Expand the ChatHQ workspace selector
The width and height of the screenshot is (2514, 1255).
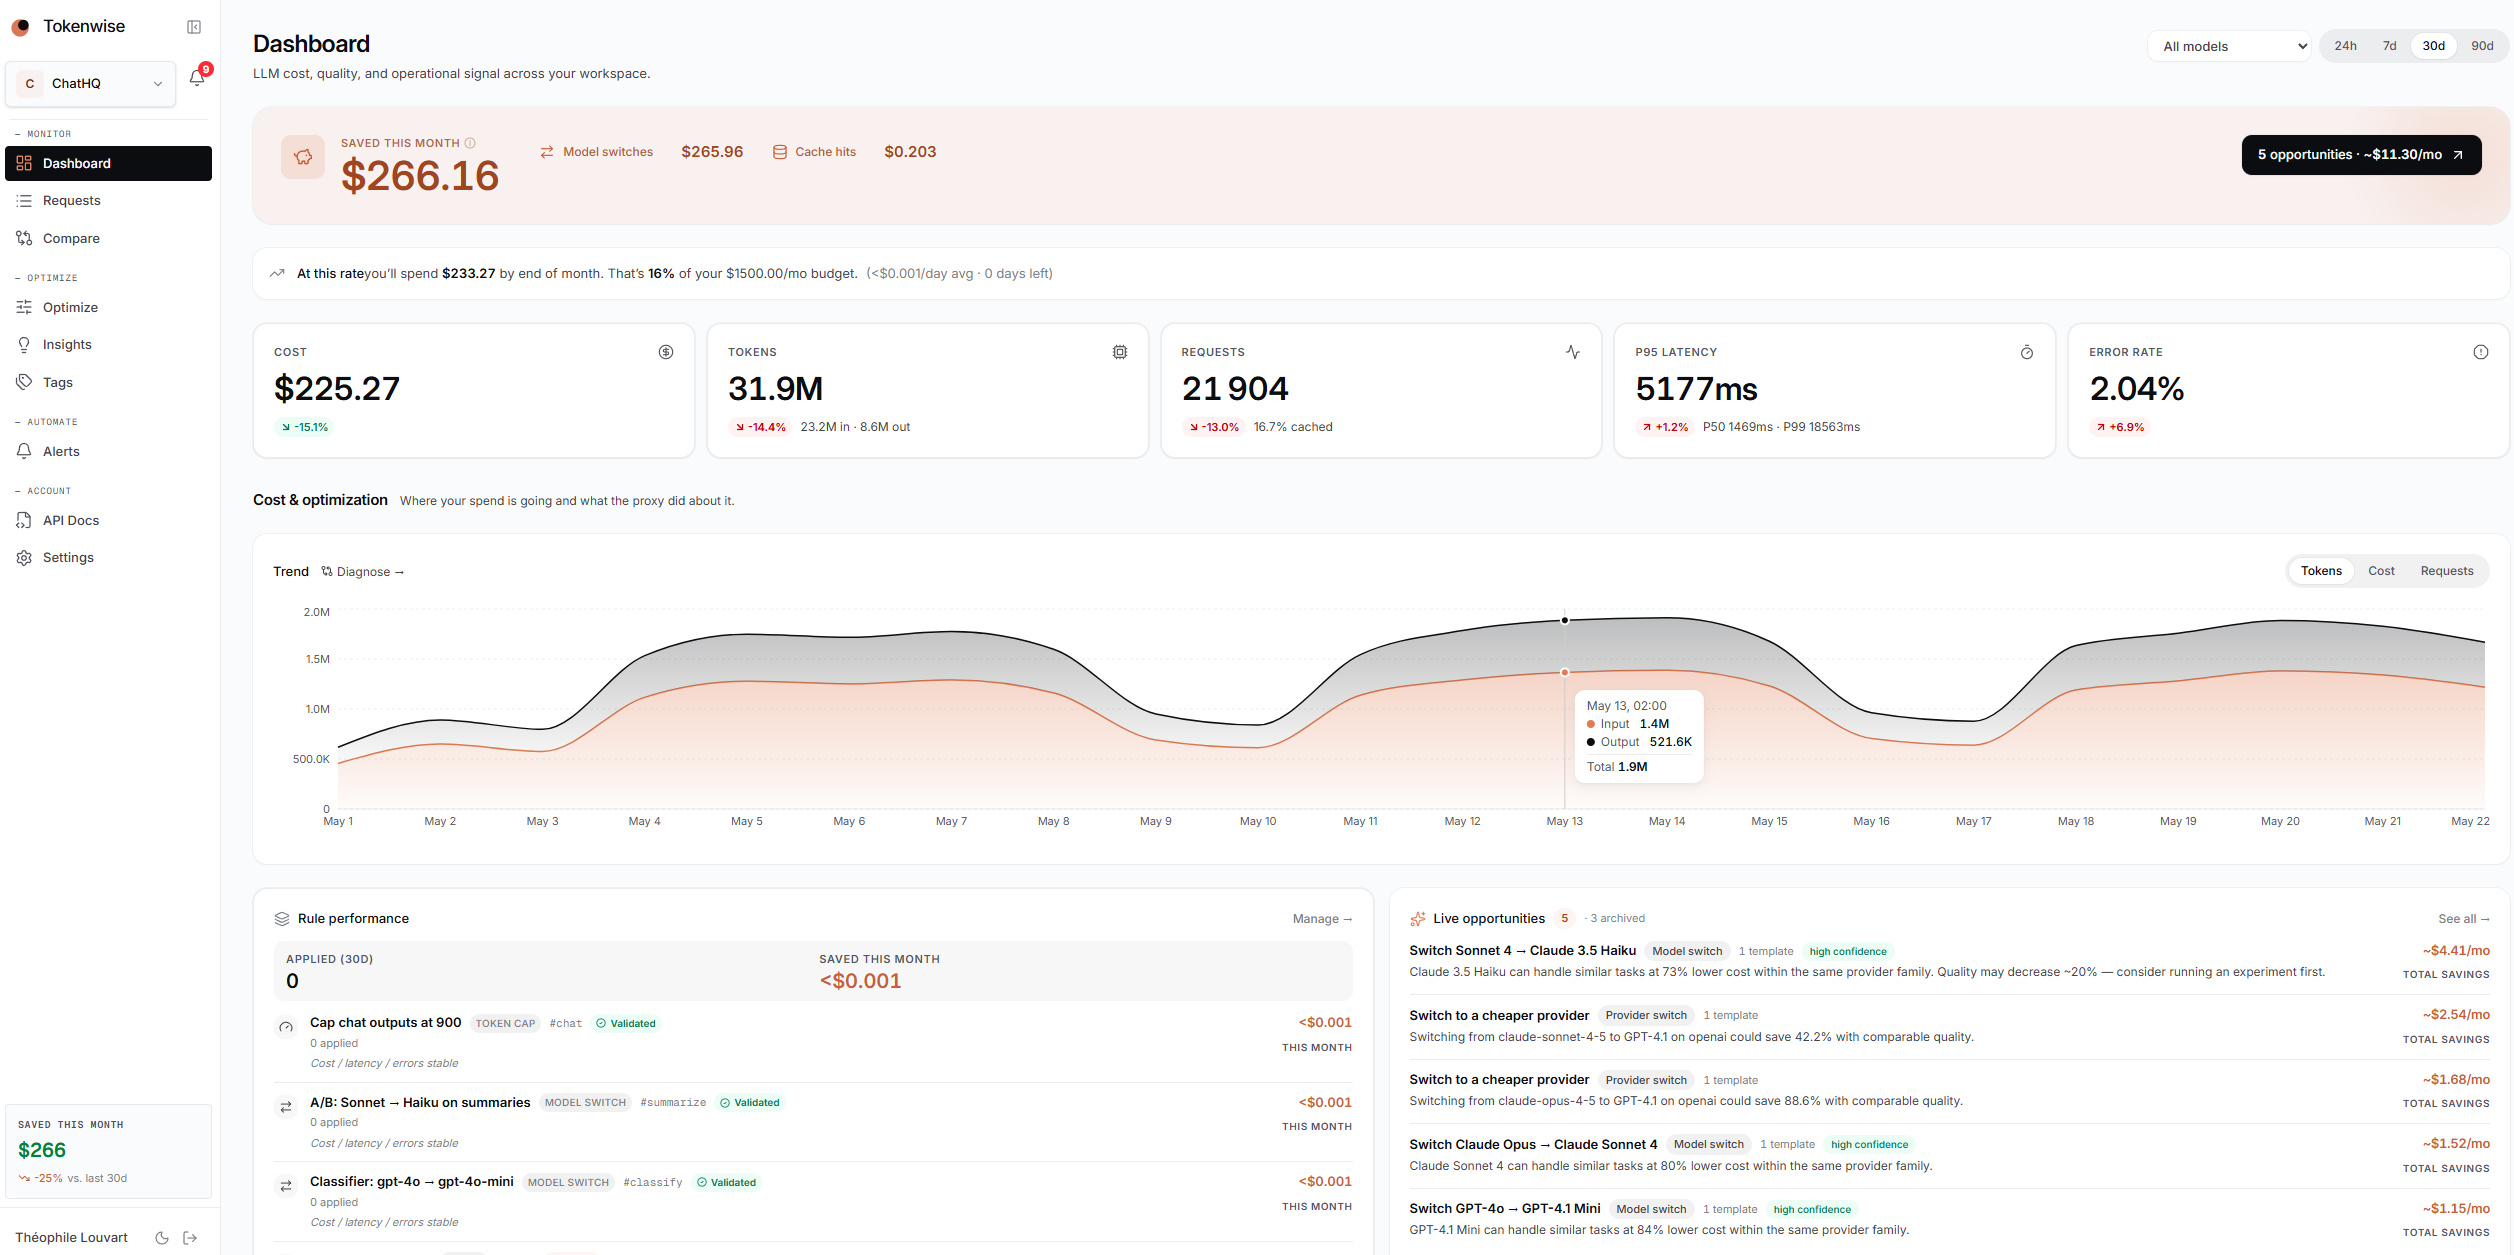[91, 83]
